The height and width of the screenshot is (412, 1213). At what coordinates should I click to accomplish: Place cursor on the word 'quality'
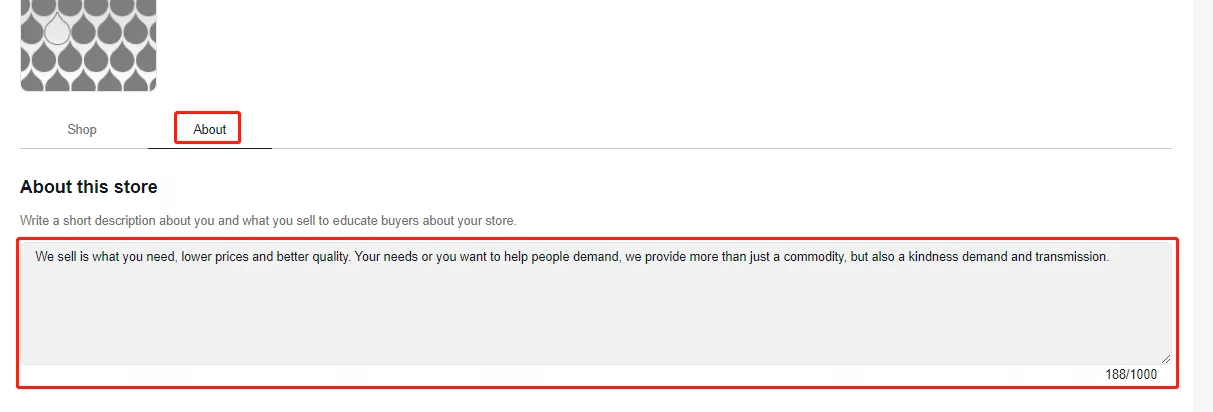coord(327,257)
